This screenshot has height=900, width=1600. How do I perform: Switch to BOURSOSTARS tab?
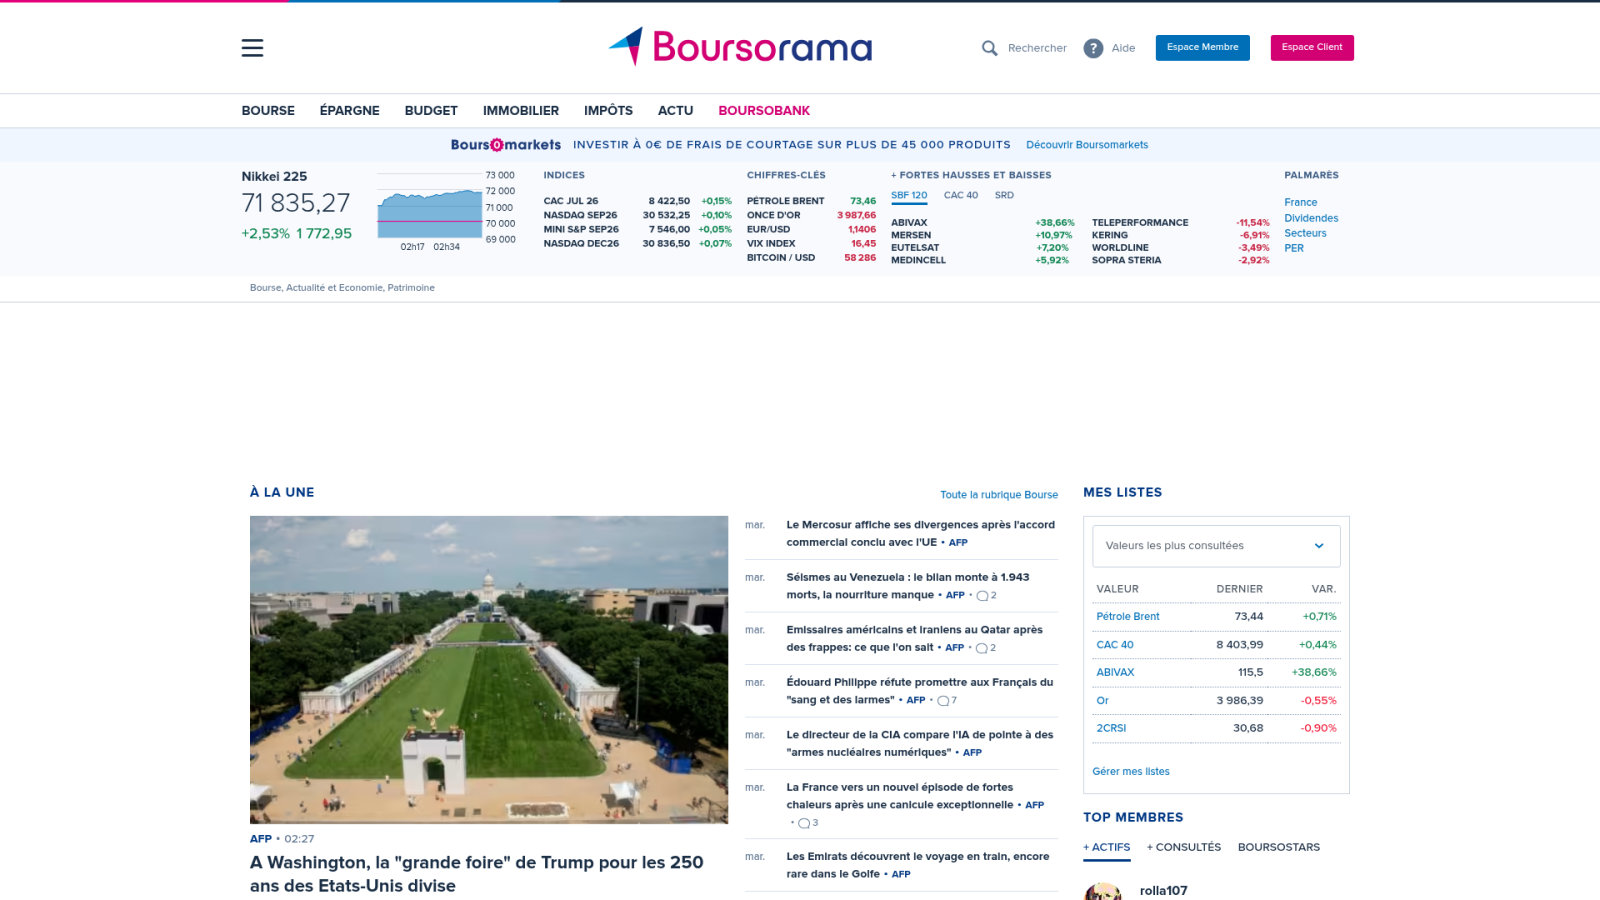(1279, 847)
